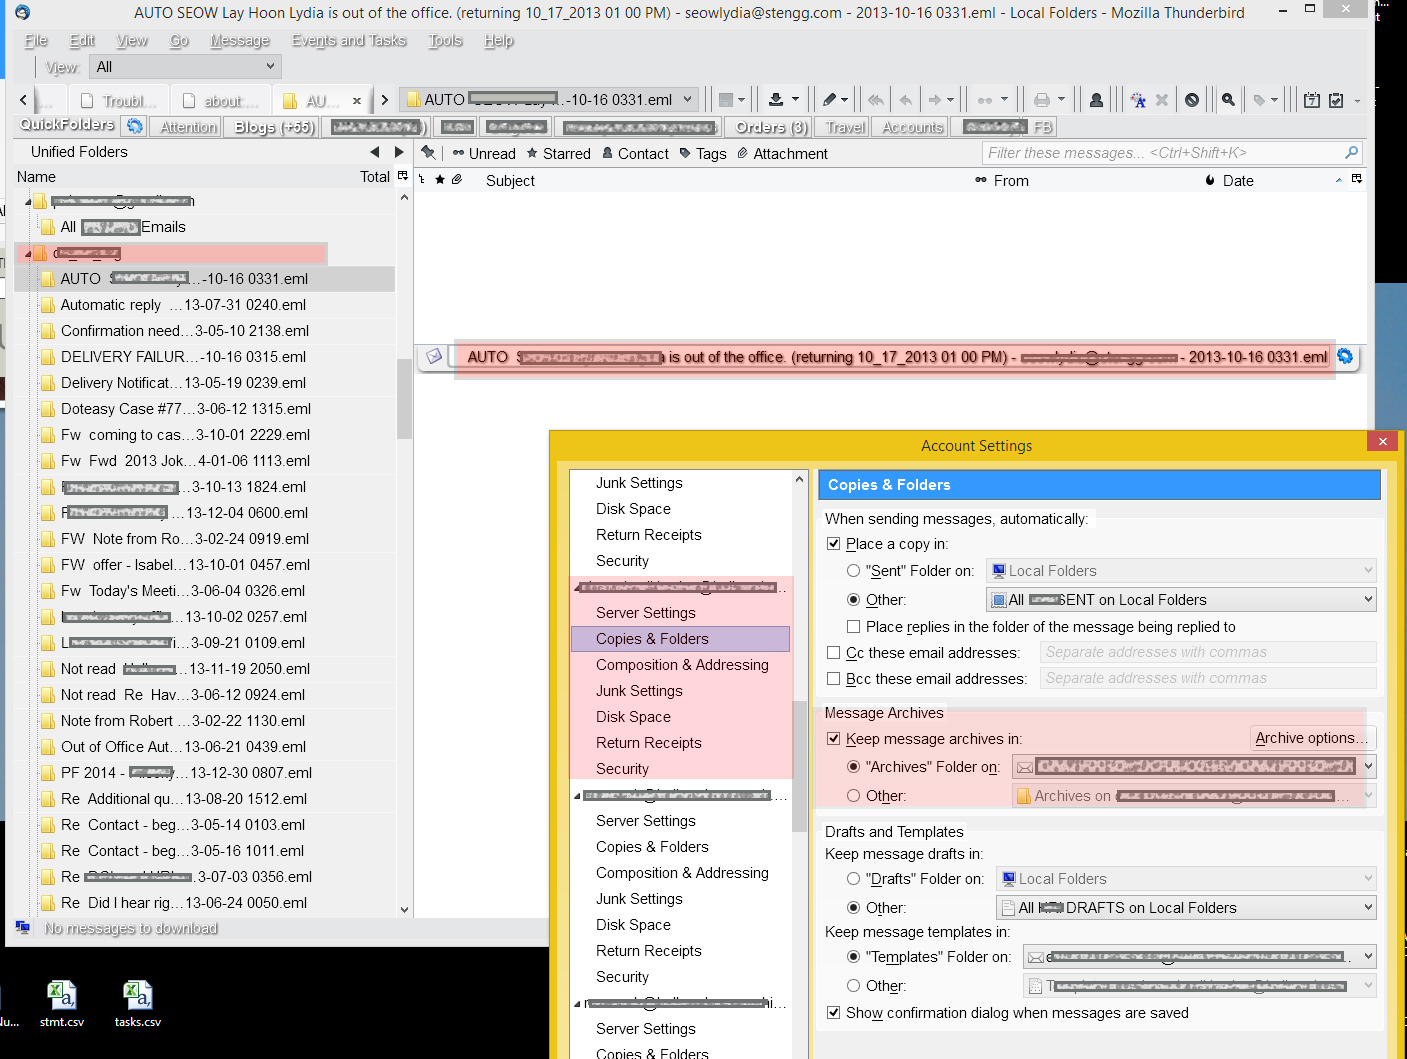This screenshot has height=1059, width=1407.
Task: Switch to the Orders (3) QuickFolders tab
Action: coord(771,127)
